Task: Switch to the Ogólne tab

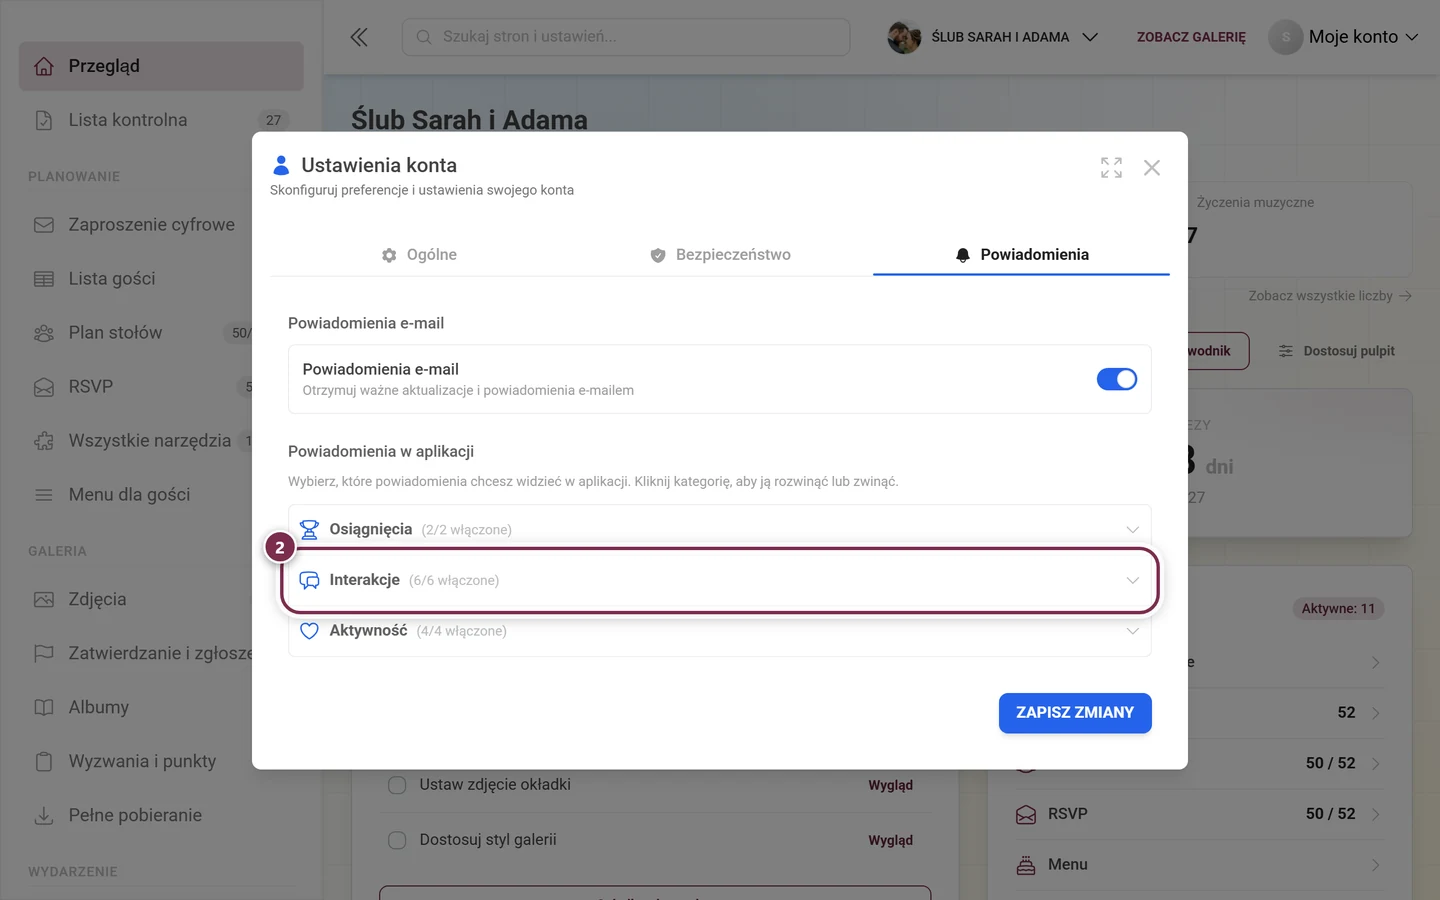Action: coord(419,255)
